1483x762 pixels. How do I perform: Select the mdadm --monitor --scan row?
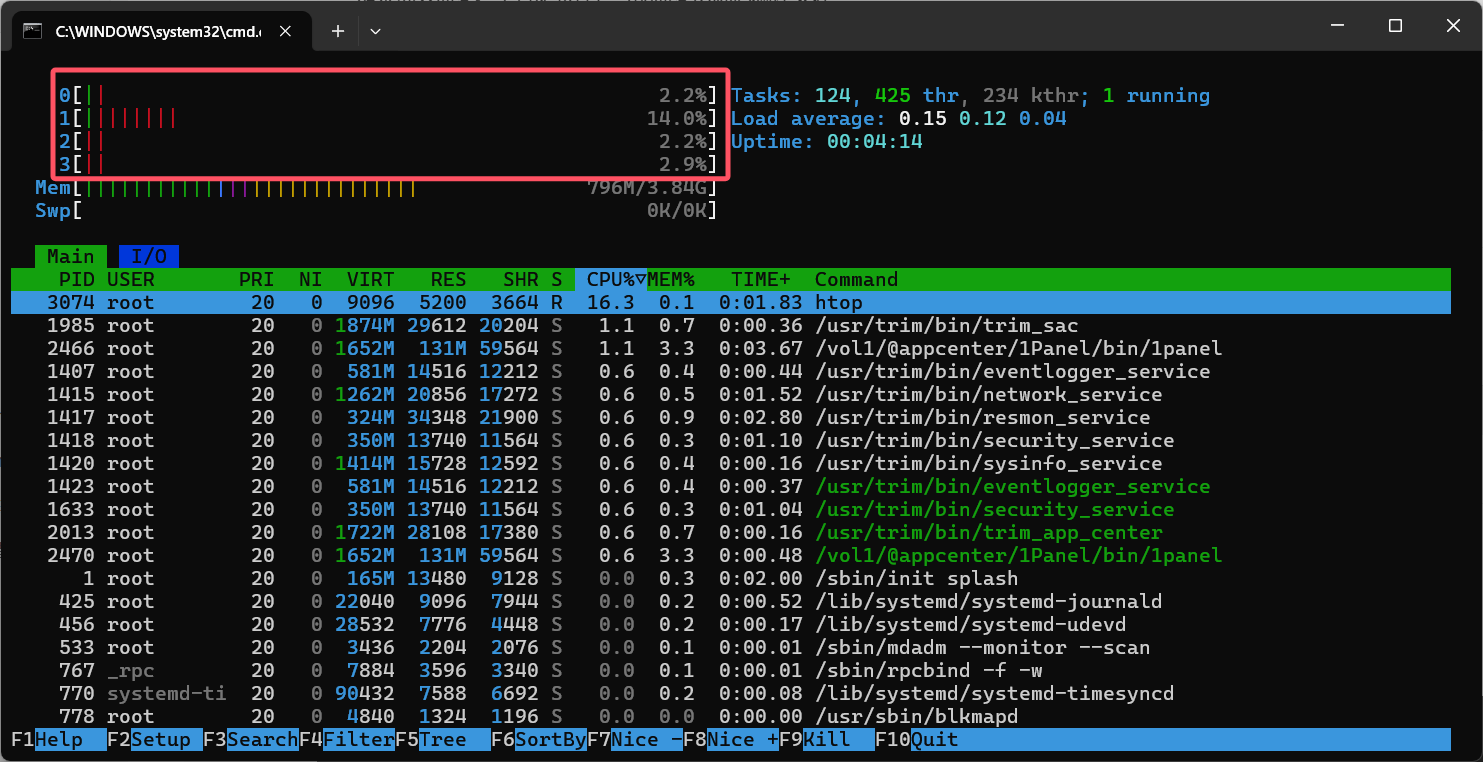[x=731, y=647]
